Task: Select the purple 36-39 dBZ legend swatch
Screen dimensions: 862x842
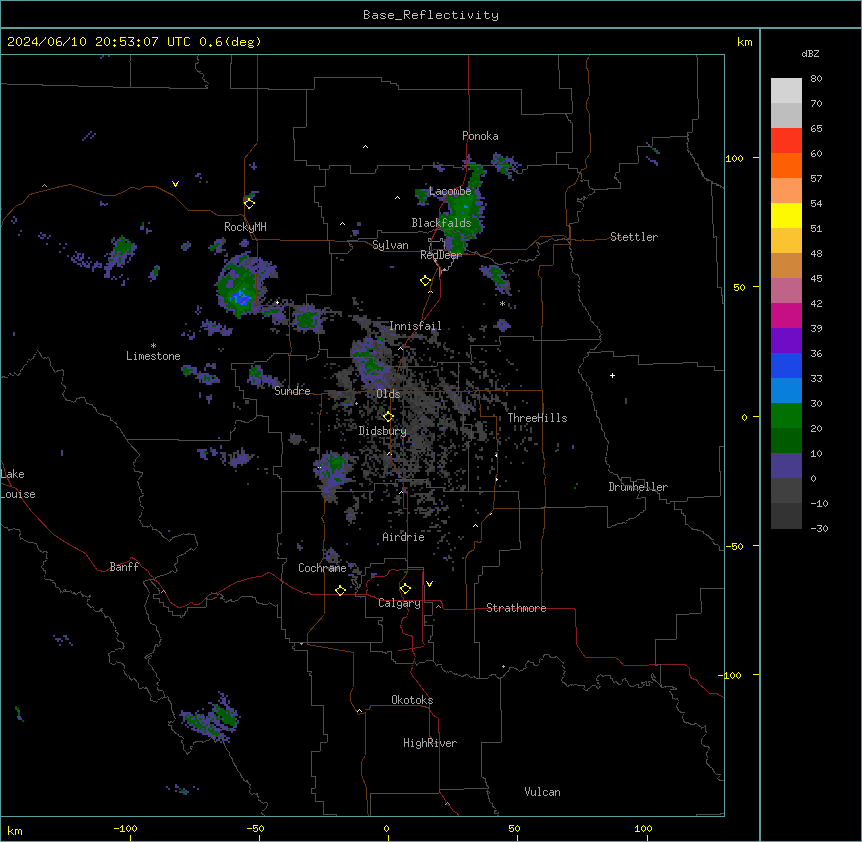Action: coord(786,341)
